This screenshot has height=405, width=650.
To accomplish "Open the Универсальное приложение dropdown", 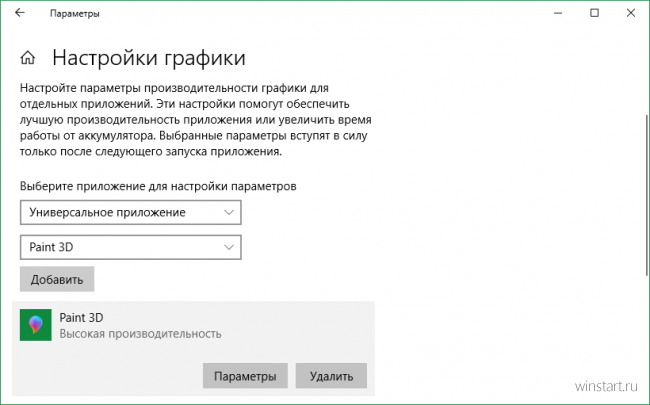I will click(x=131, y=213).
